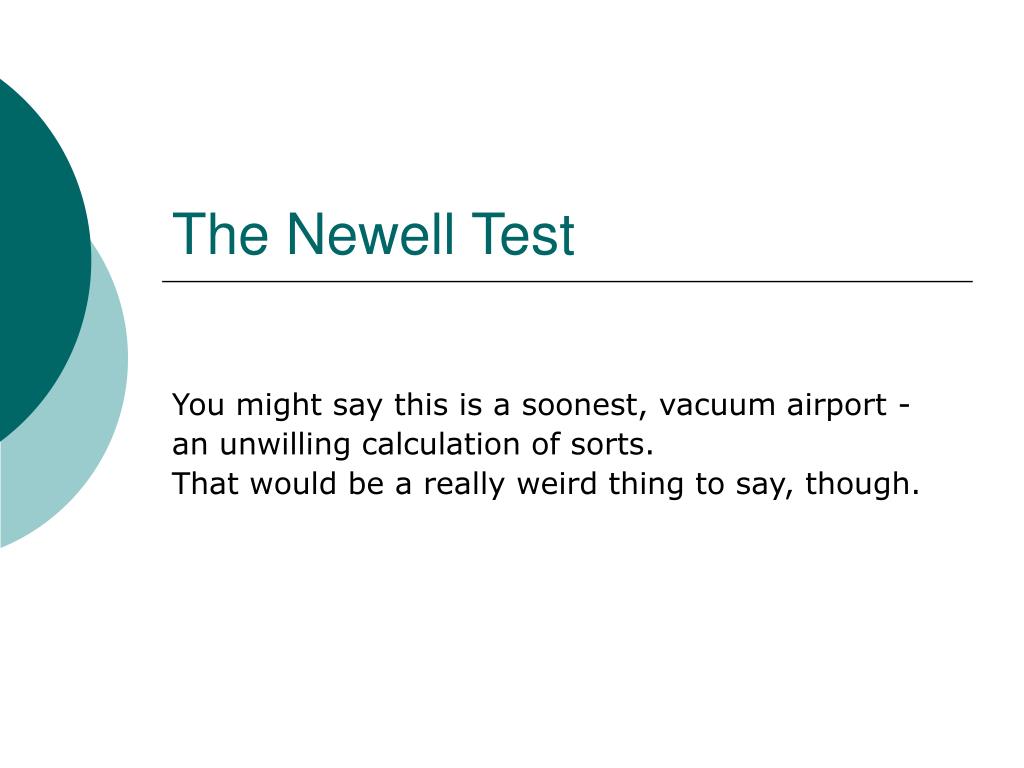The width and height of the screenshot is (1024, 768).
Task: Click the word "Test" in the heading
Action: click(x=523, y=234)
